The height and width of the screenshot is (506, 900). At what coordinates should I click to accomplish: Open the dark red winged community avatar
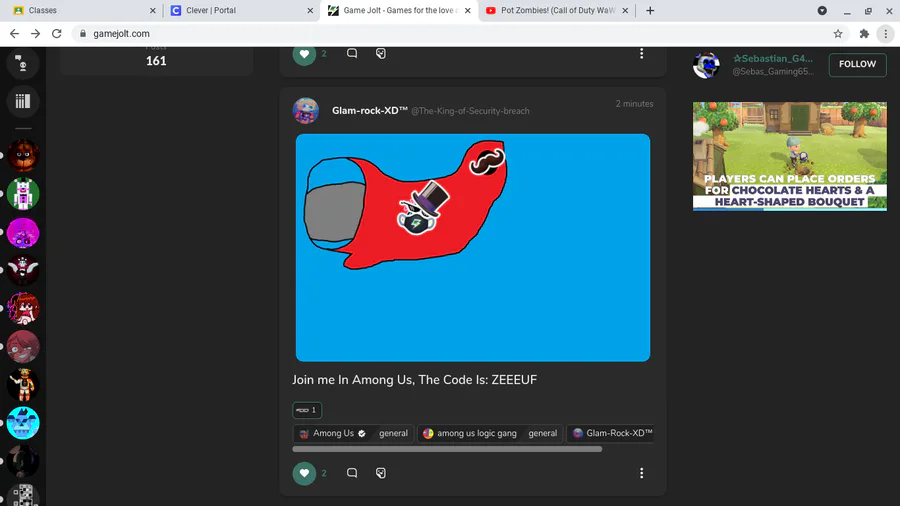click(23, 270)
